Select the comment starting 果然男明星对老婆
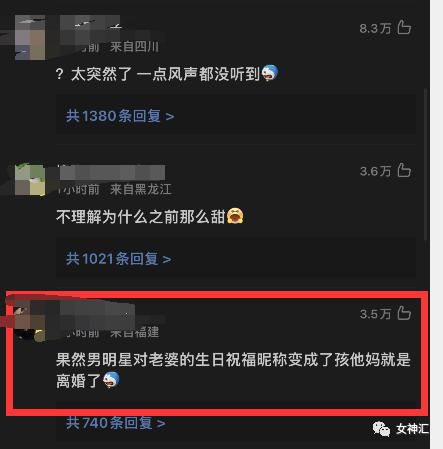 [233, 370]
